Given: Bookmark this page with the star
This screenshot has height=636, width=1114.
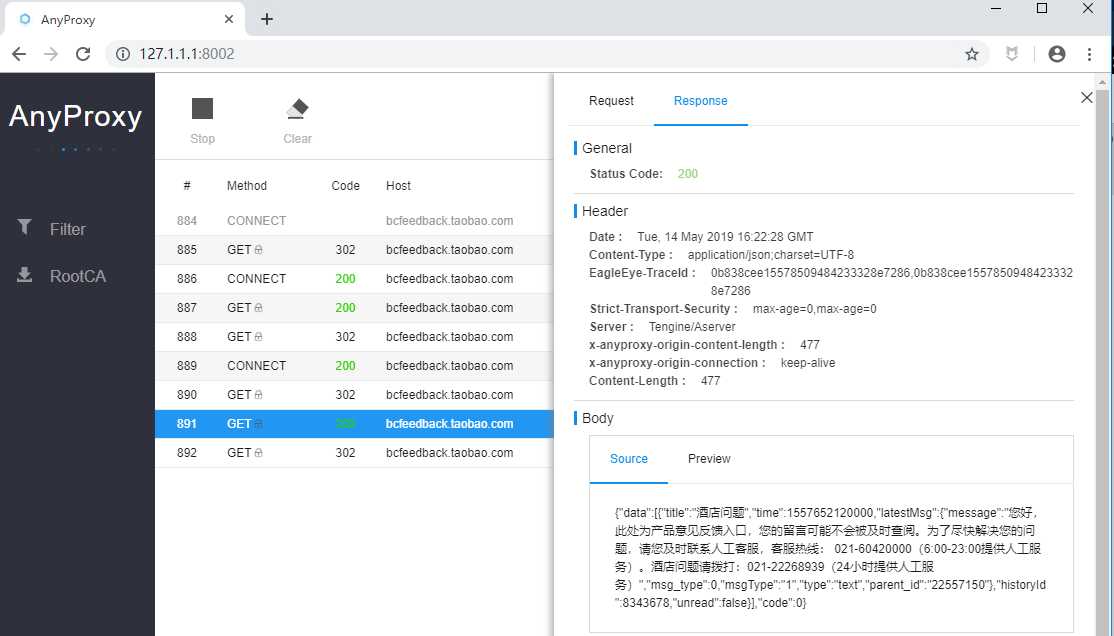Looking at the screenshot, I should click(972, 54).
